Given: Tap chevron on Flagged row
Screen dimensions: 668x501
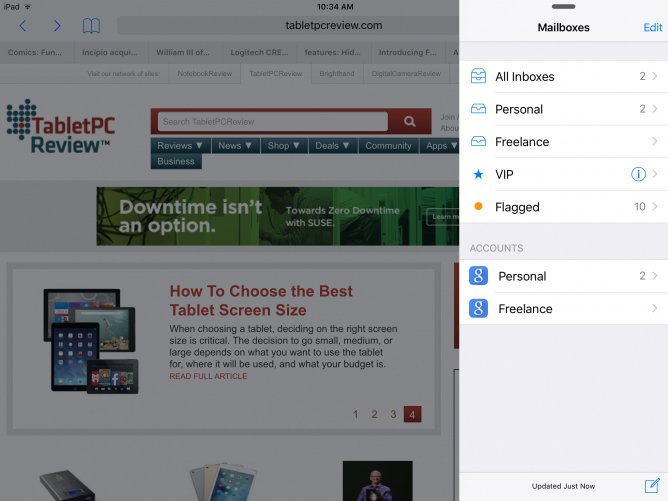Looking at the screenshot, I should coord(655,207).
